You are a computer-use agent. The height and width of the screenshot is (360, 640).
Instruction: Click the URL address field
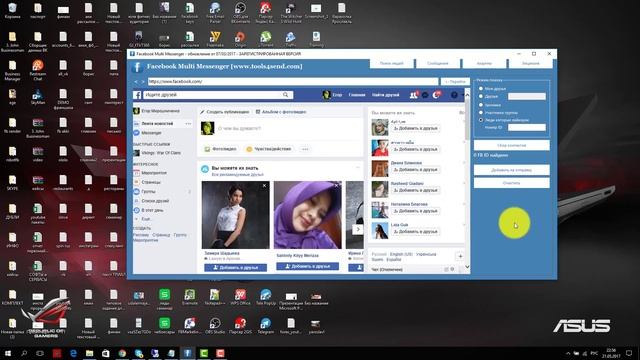coord(293,82)
